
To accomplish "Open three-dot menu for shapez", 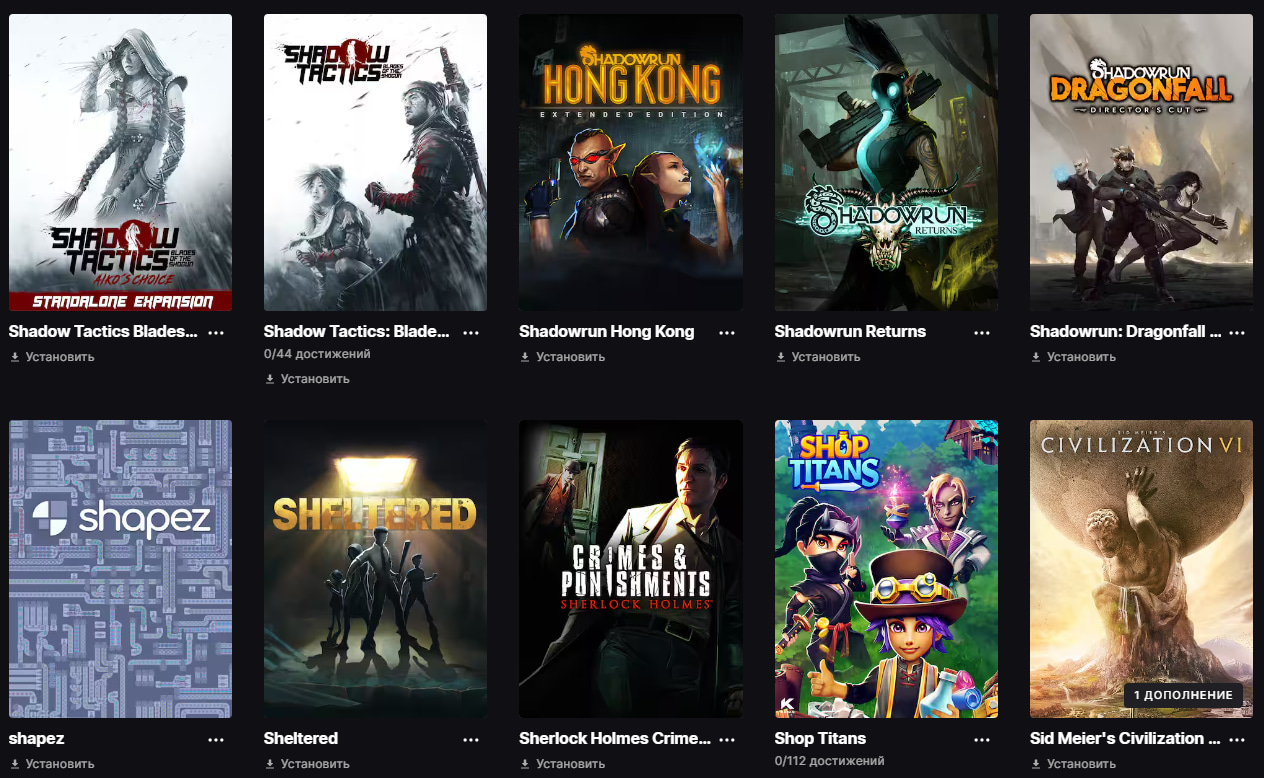I will click(x=216, y=740).
